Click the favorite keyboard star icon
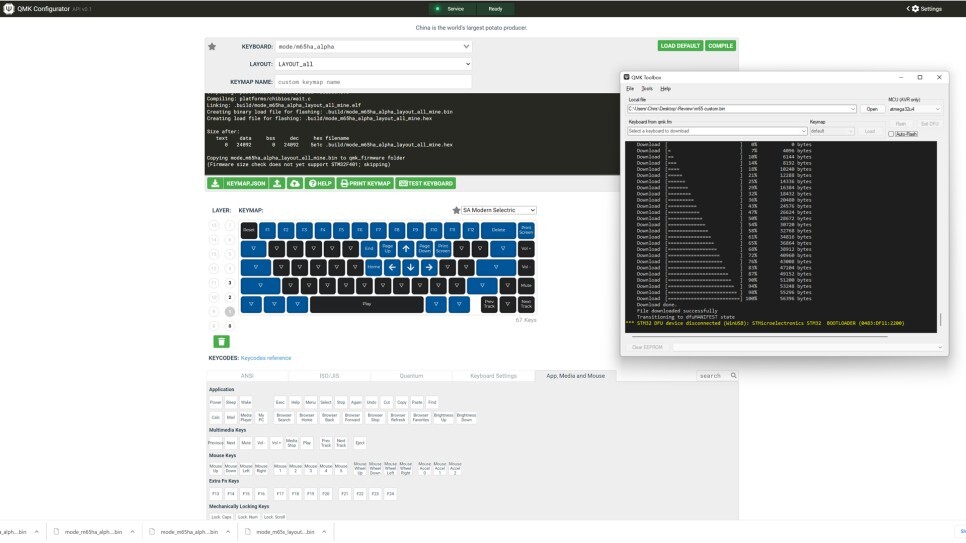Image resolution: width=966 pixels, height=543 pixels. tap(212, 47)
